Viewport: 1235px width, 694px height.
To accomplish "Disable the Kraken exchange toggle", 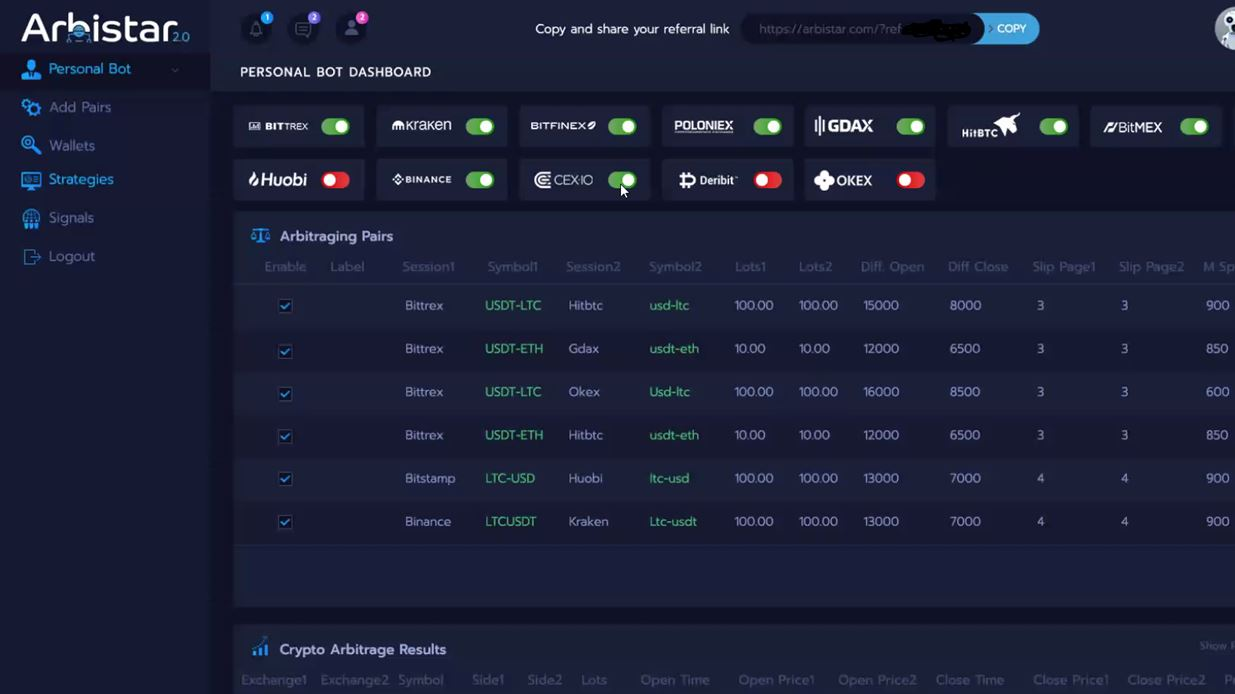I will click(480, 126).
